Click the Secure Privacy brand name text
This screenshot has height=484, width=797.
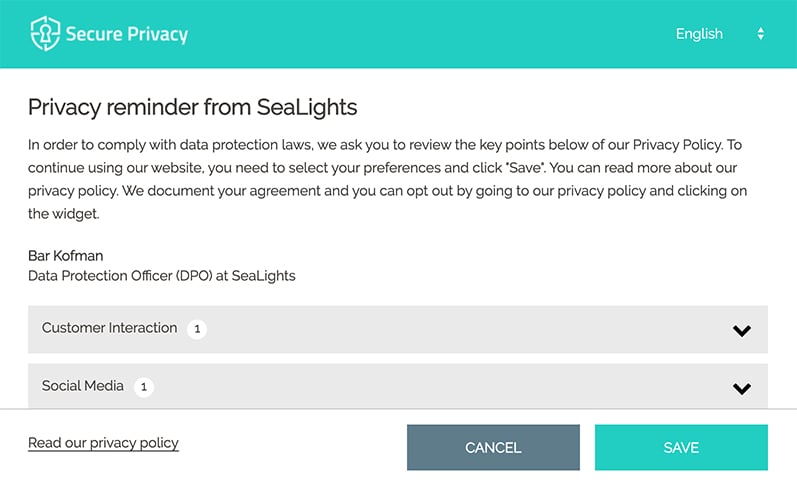(127, 34)
